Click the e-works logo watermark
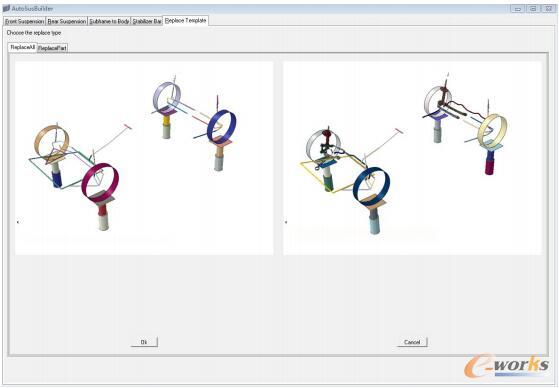The width and height of the screenshot is (559, 388). click(x=506, y=367)
